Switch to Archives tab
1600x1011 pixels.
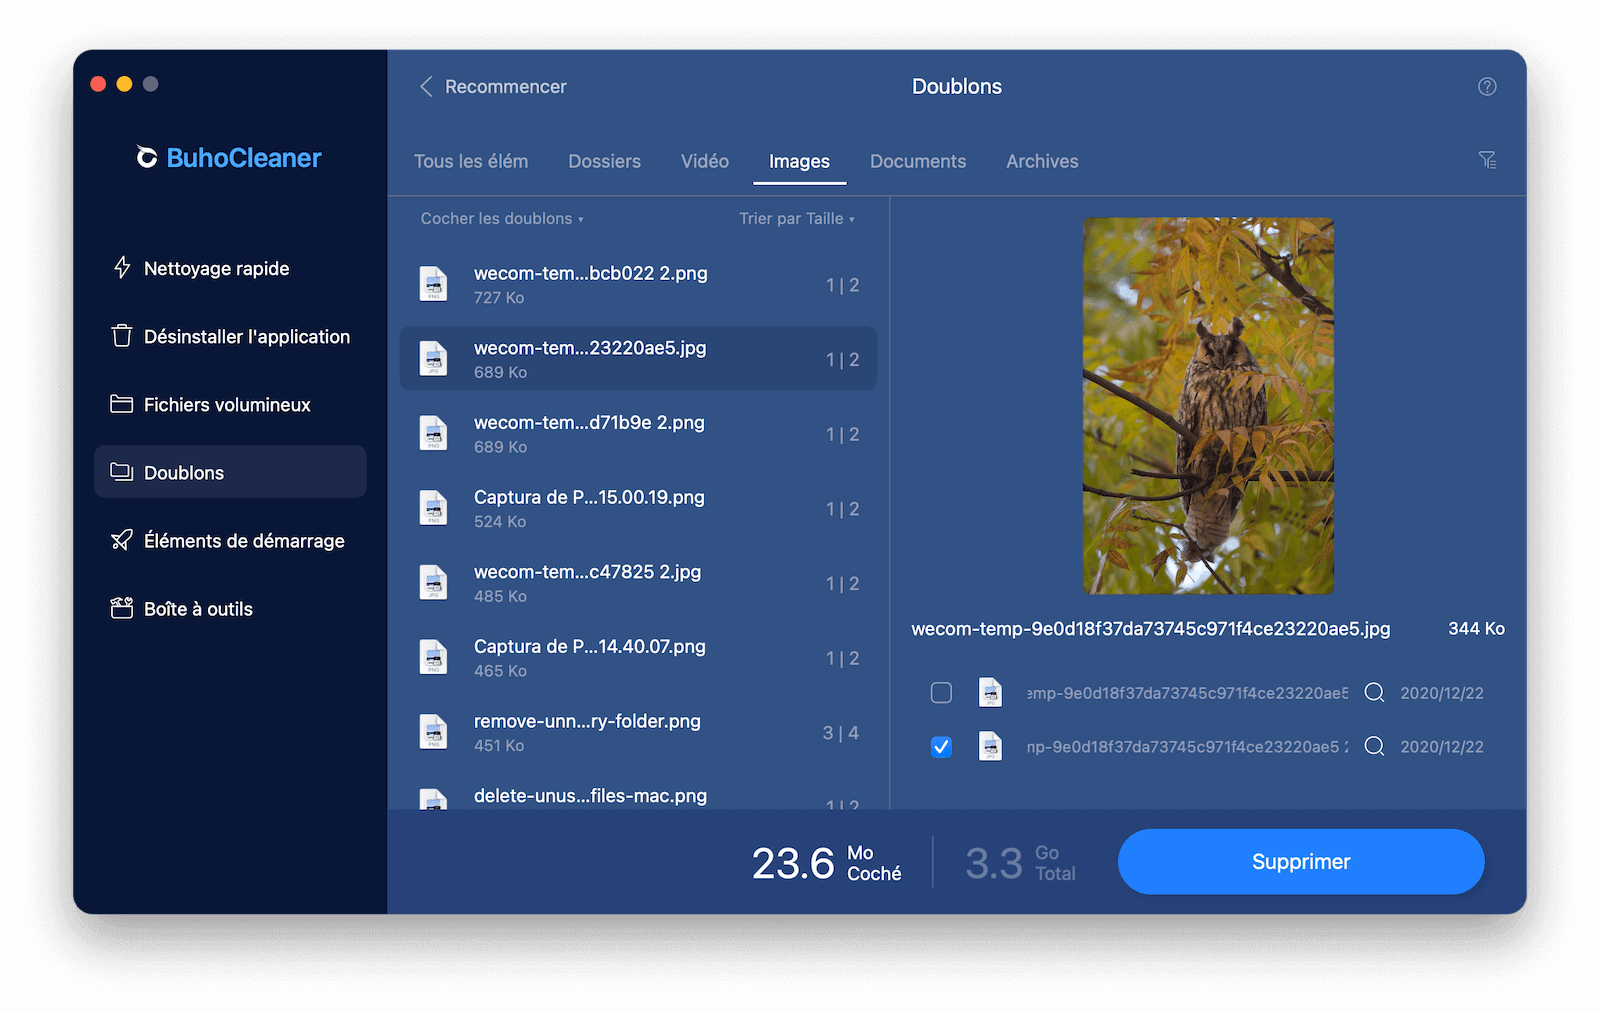pos(1042,161)
